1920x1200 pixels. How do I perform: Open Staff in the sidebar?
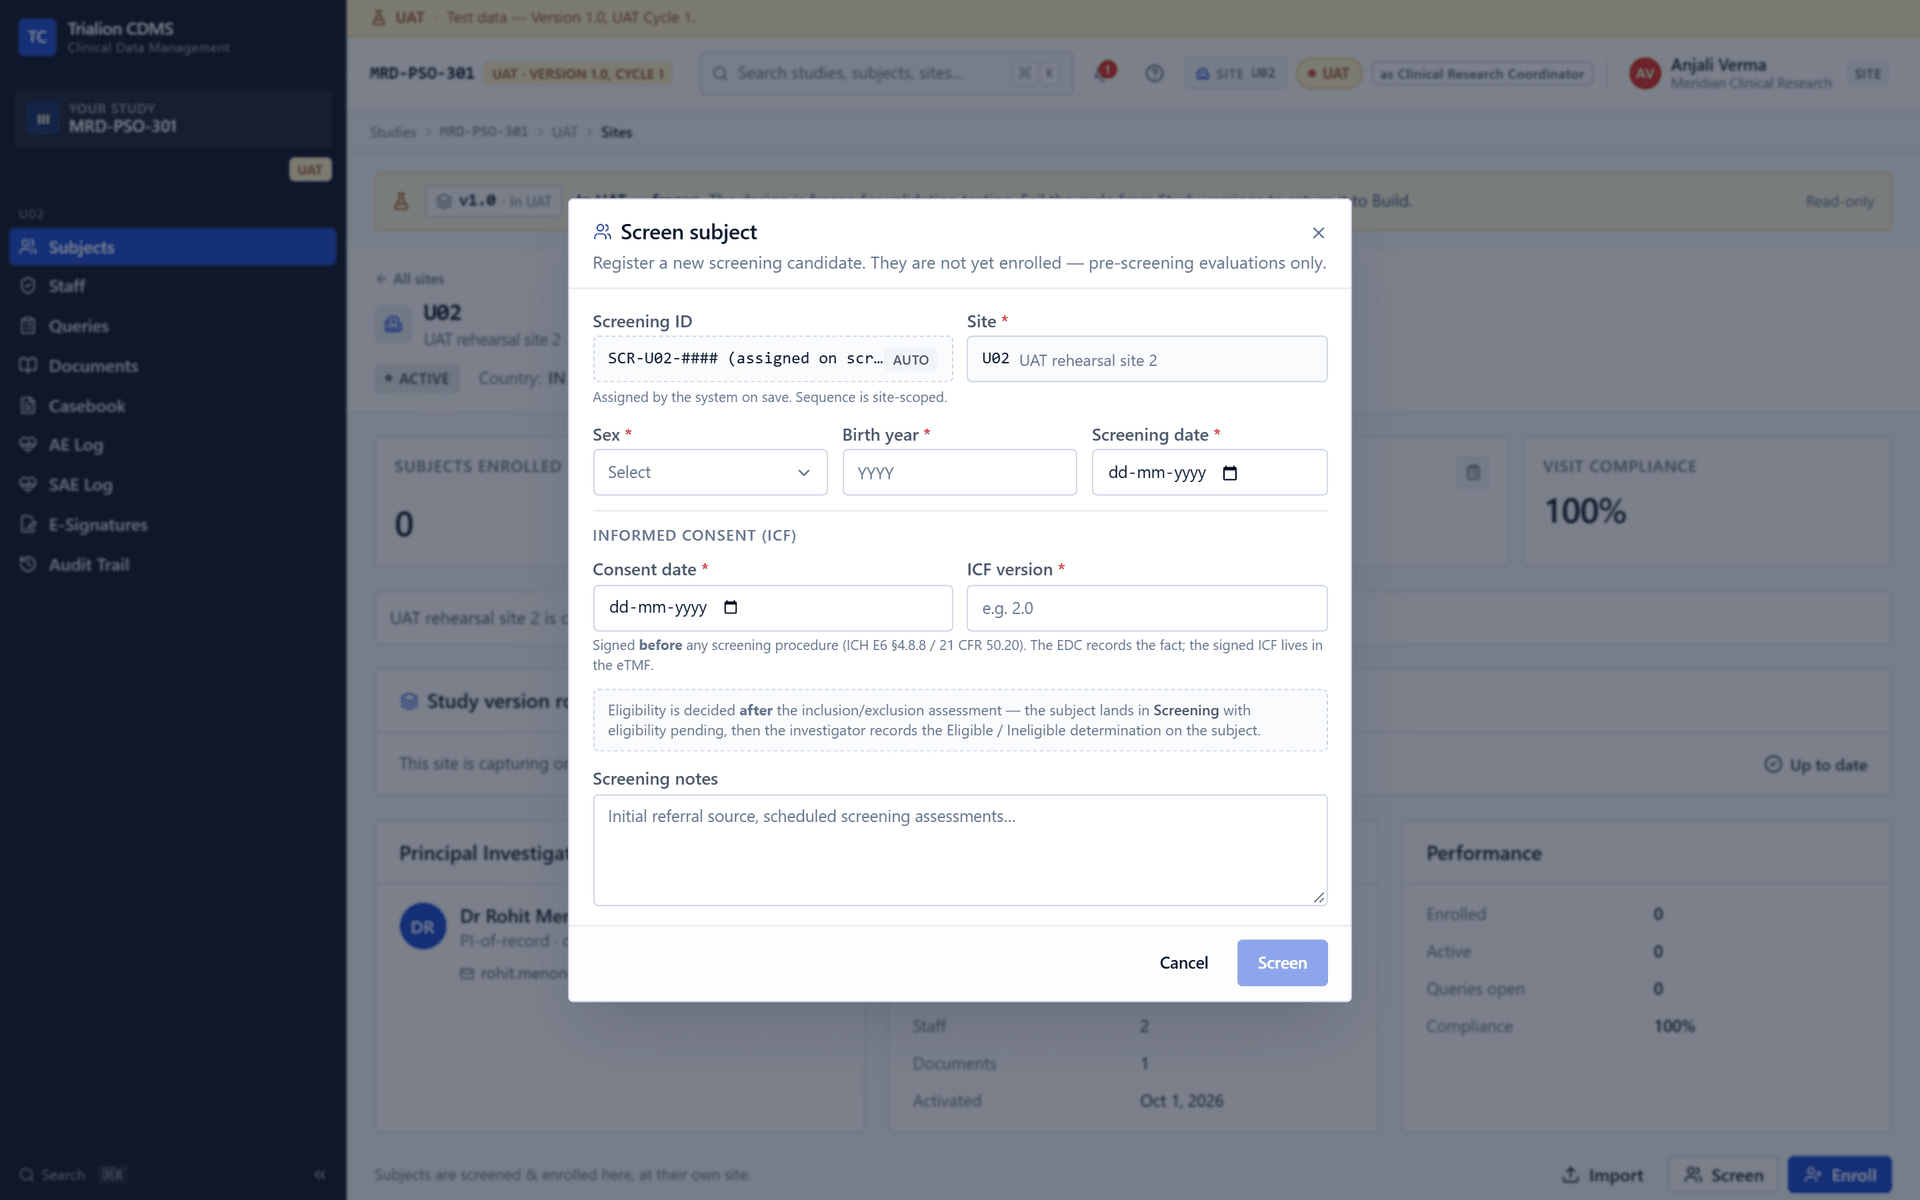point(172,286)
